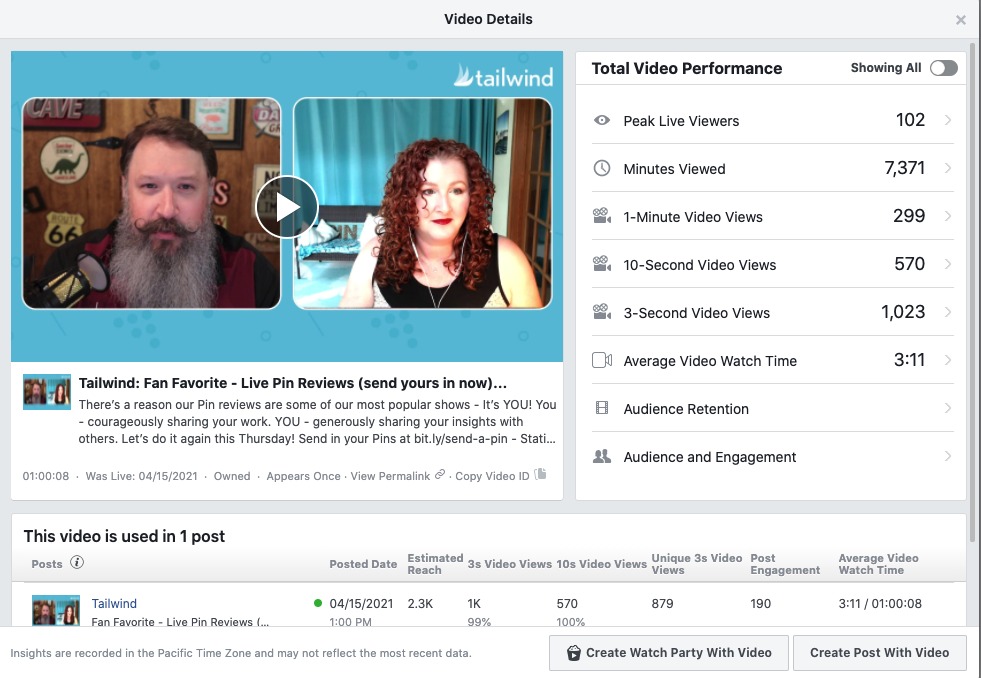Toggle the Showing All switch
981x678 pixels.
click(x=943, y=68)
